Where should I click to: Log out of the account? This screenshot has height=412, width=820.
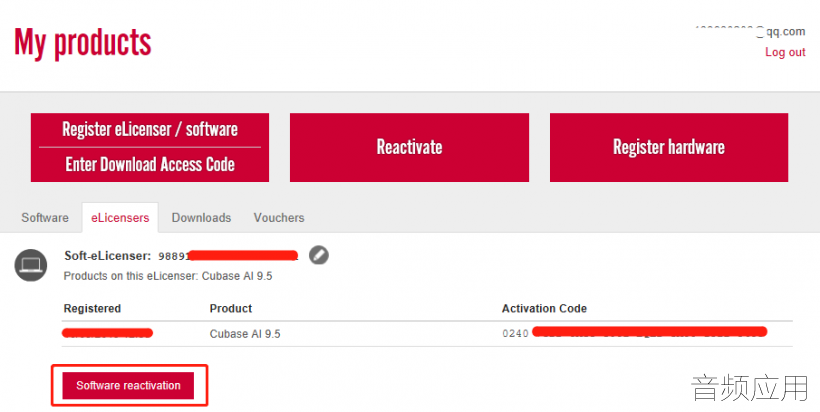785,52
